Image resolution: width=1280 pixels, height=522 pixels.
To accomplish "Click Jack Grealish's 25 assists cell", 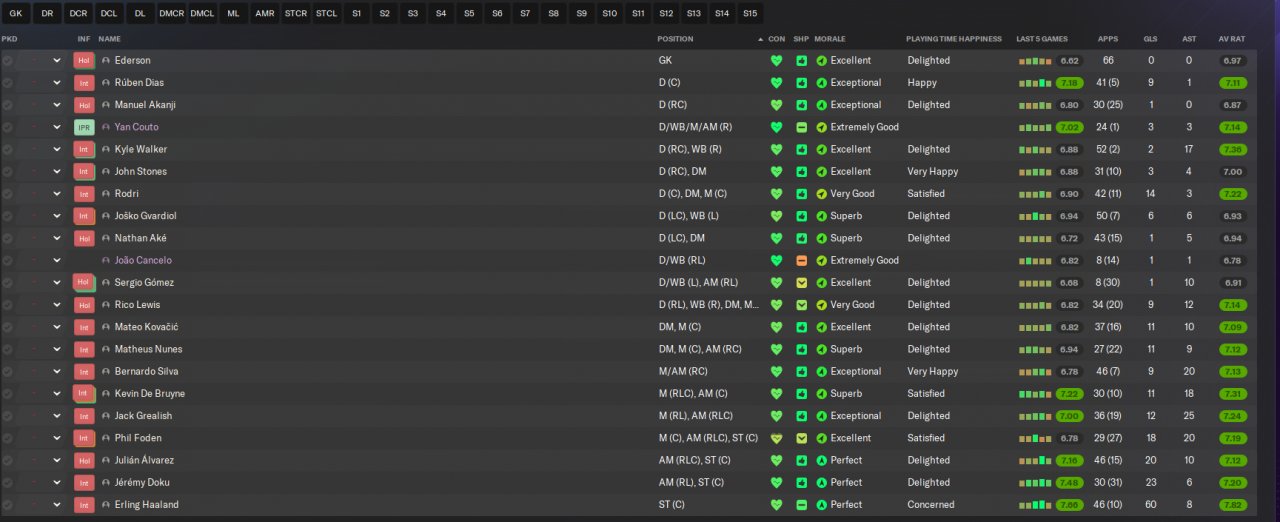I will coord(1188,416).
